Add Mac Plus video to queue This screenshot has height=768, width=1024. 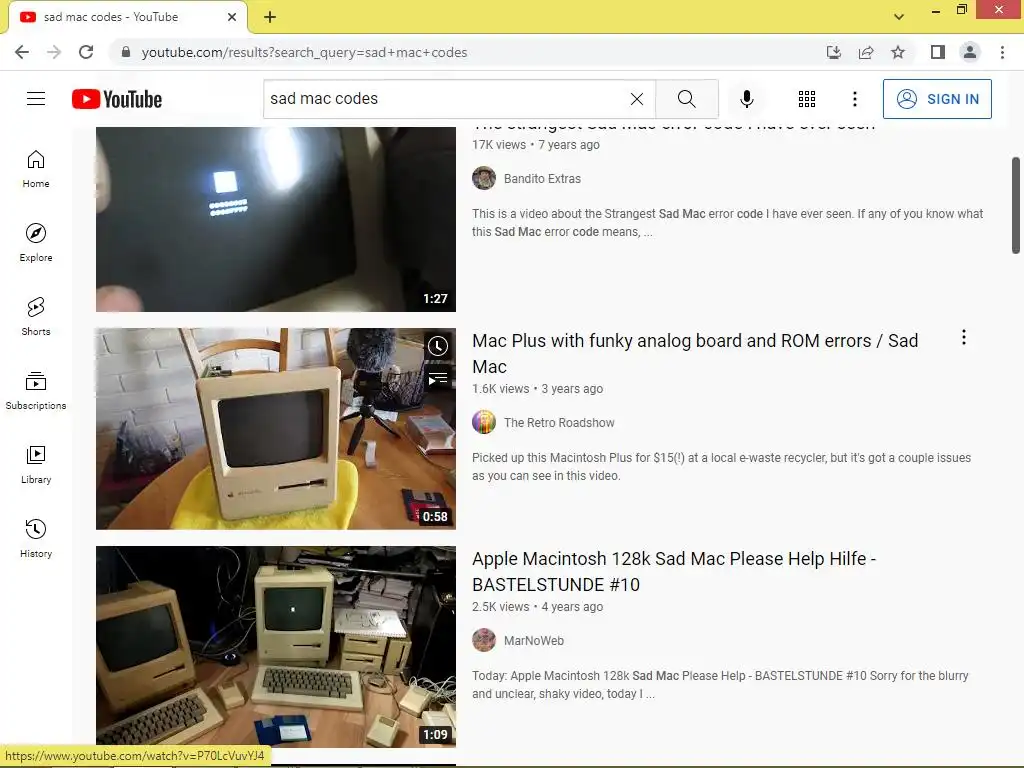(438, 378)
